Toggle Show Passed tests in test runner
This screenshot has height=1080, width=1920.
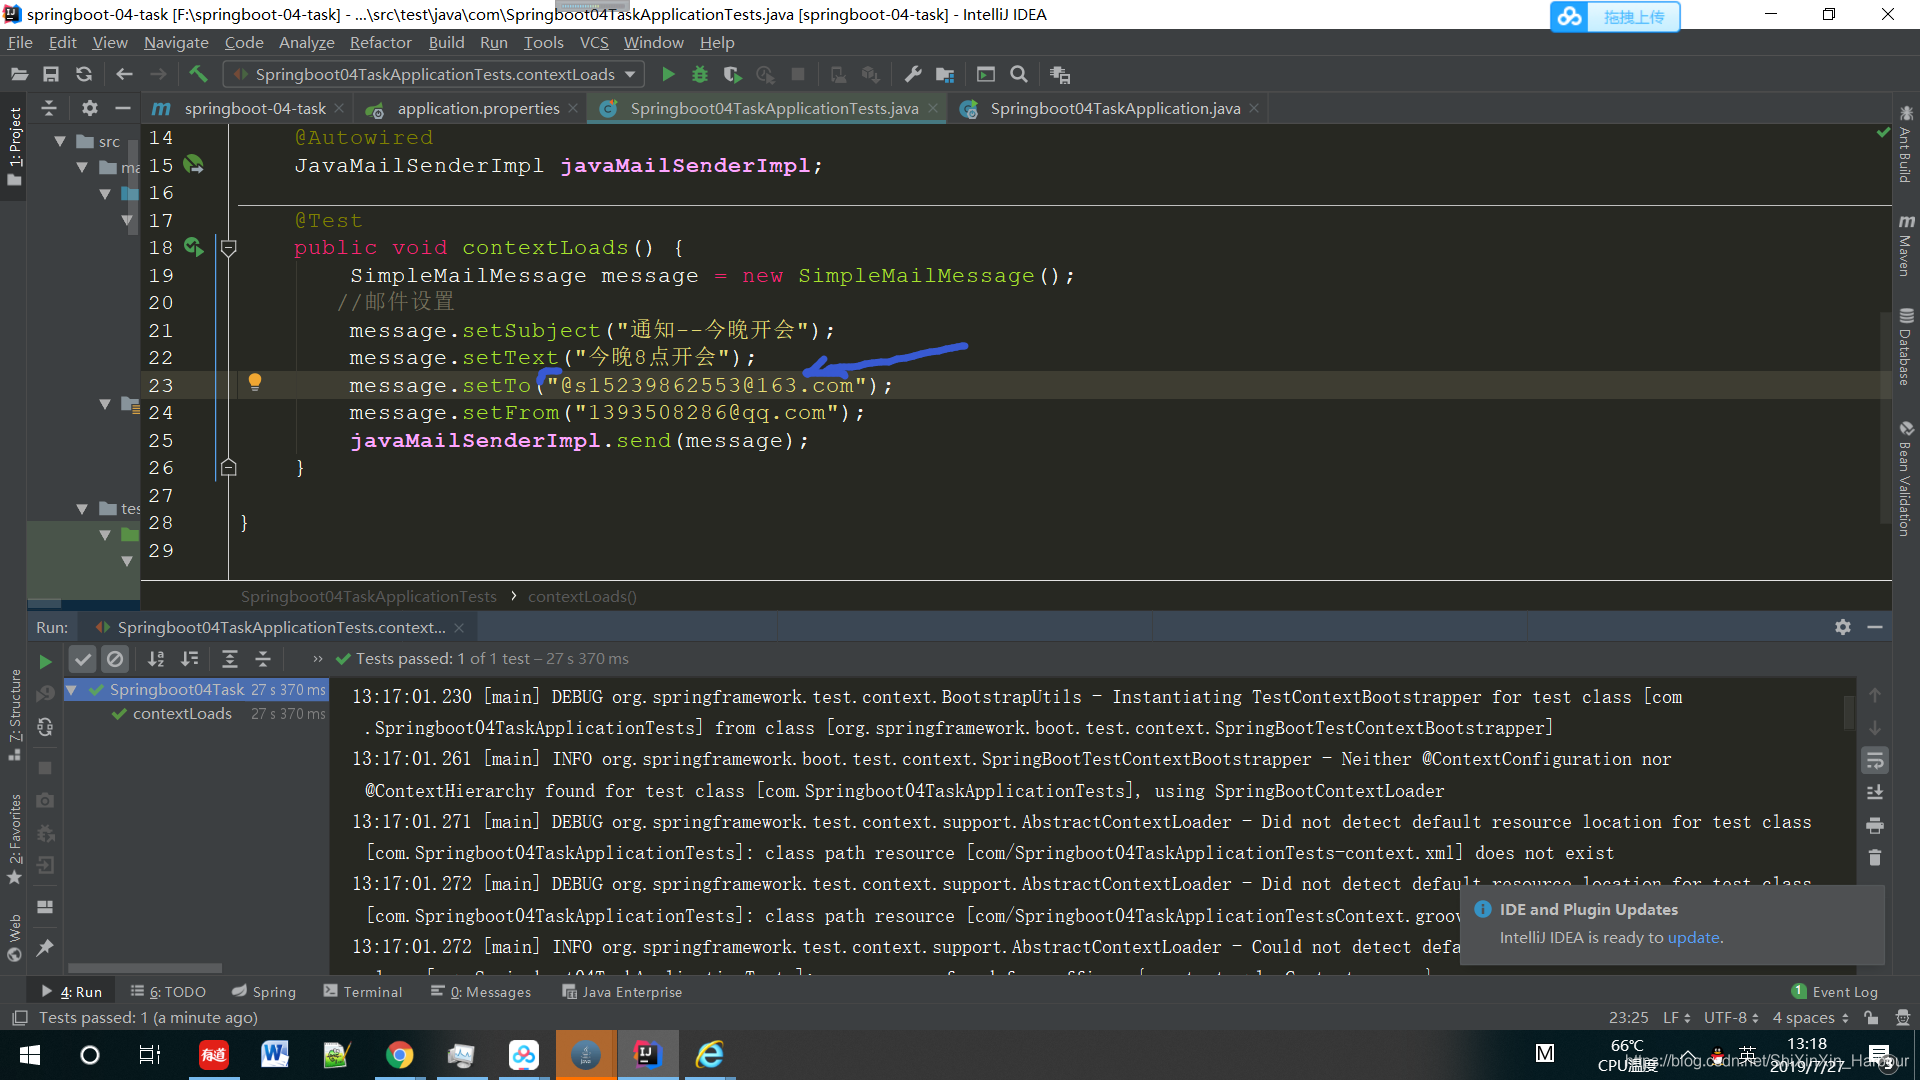pos(82,659)
